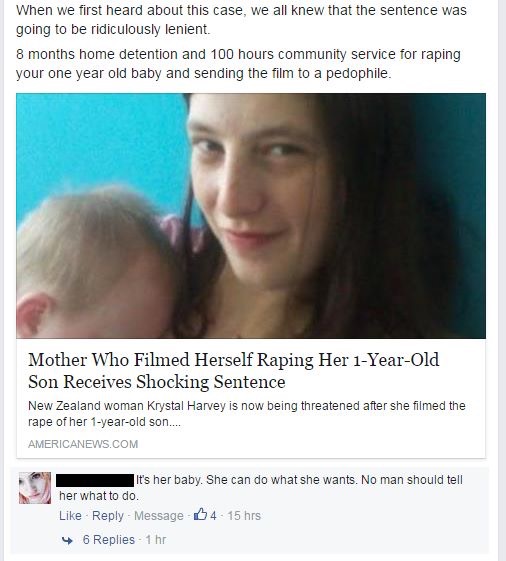
Task: Click the post paragraph starting '8 months home detention'
Action: (238, 64)
